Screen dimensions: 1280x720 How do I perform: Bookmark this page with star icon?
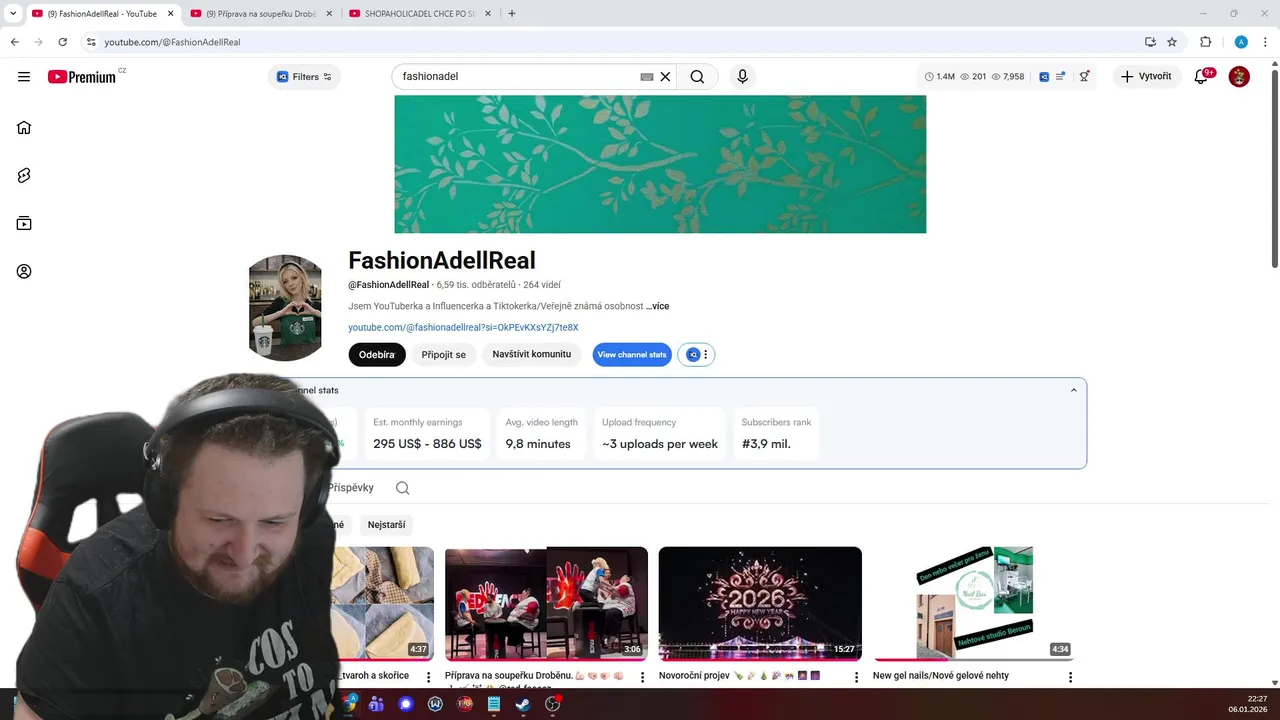[1172, 42]
